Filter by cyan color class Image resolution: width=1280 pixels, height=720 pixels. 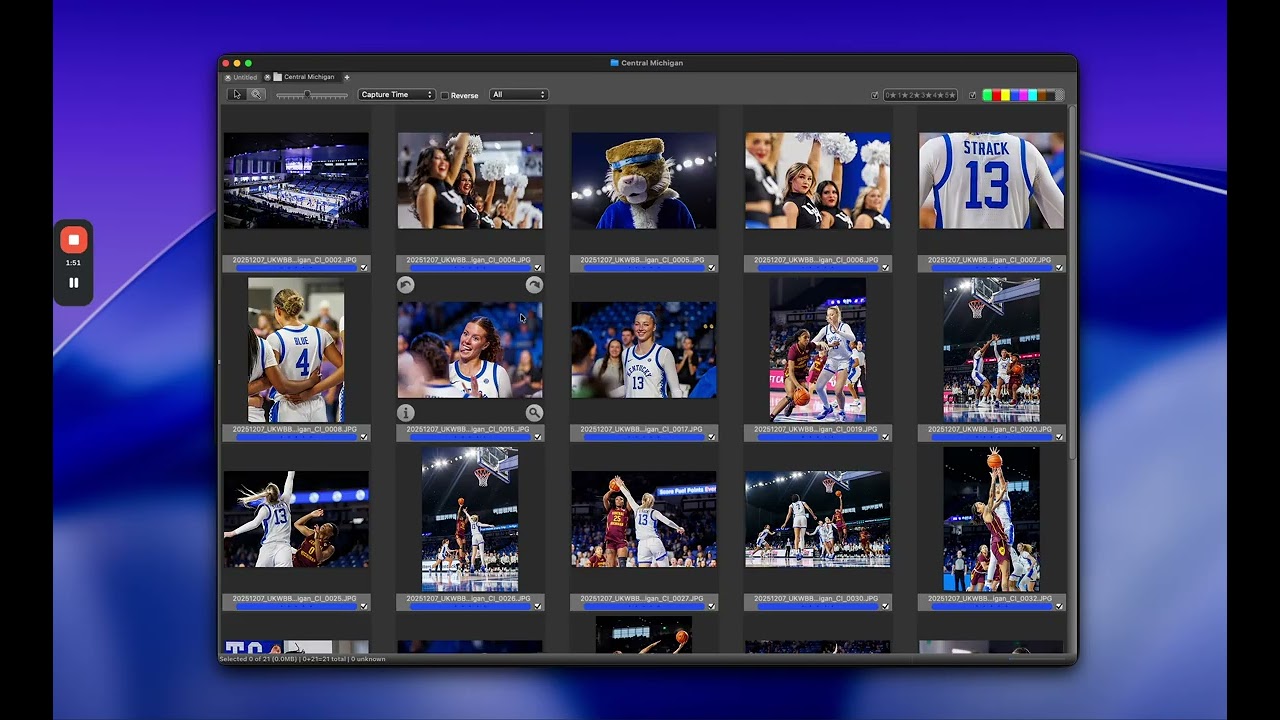click(x=1032, y=95)
